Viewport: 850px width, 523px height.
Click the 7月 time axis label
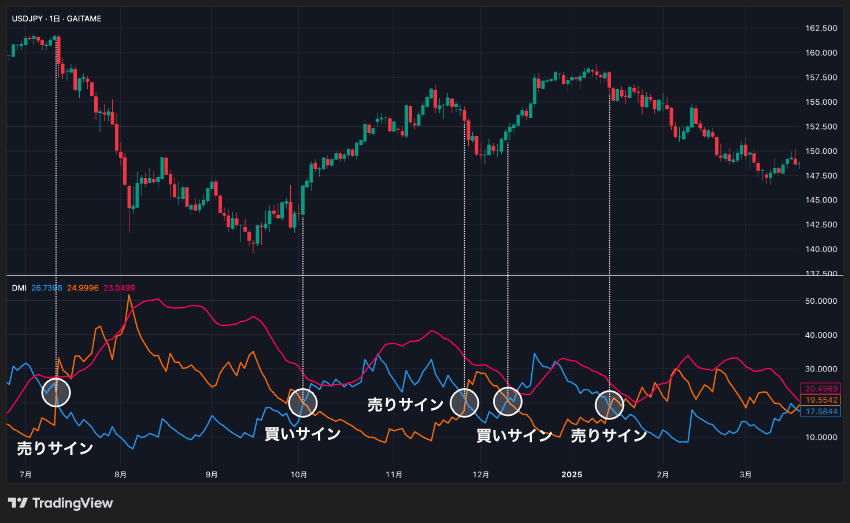[x=25, y=475]
